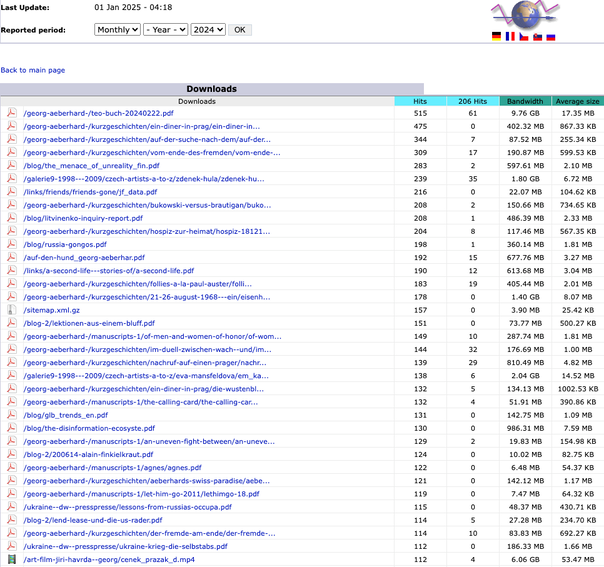This screenshot has width=604, height=567.
Task: Click PDF icon for zdenek-hula row
Action: tap(12, 178)
